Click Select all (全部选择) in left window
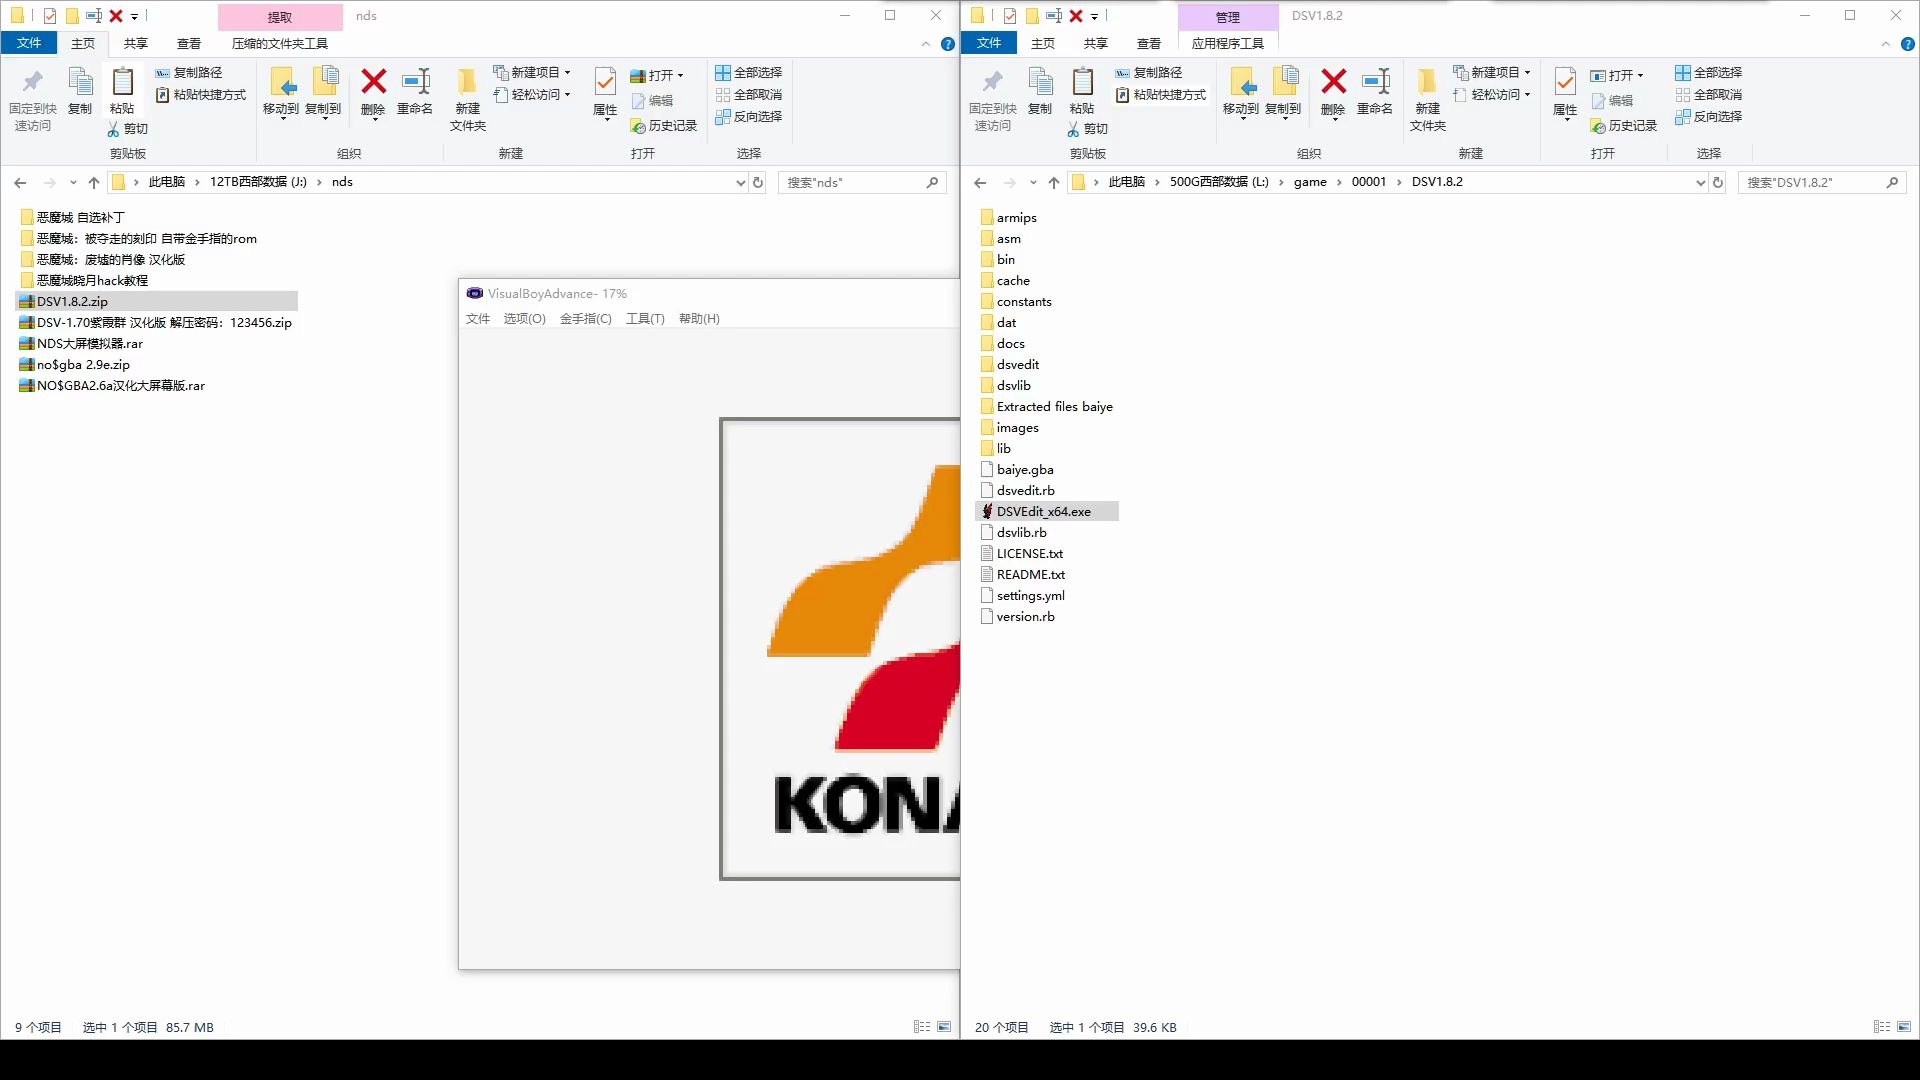This screenshot has height=1080, width=1920. pyautogui.click(x=748, y=73)
